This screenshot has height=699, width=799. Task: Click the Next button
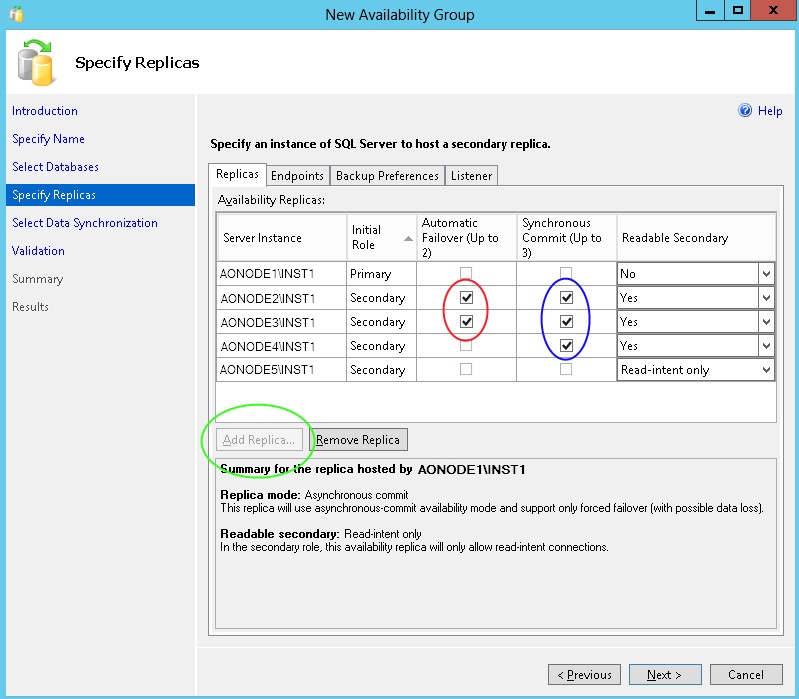click(664, 675)
